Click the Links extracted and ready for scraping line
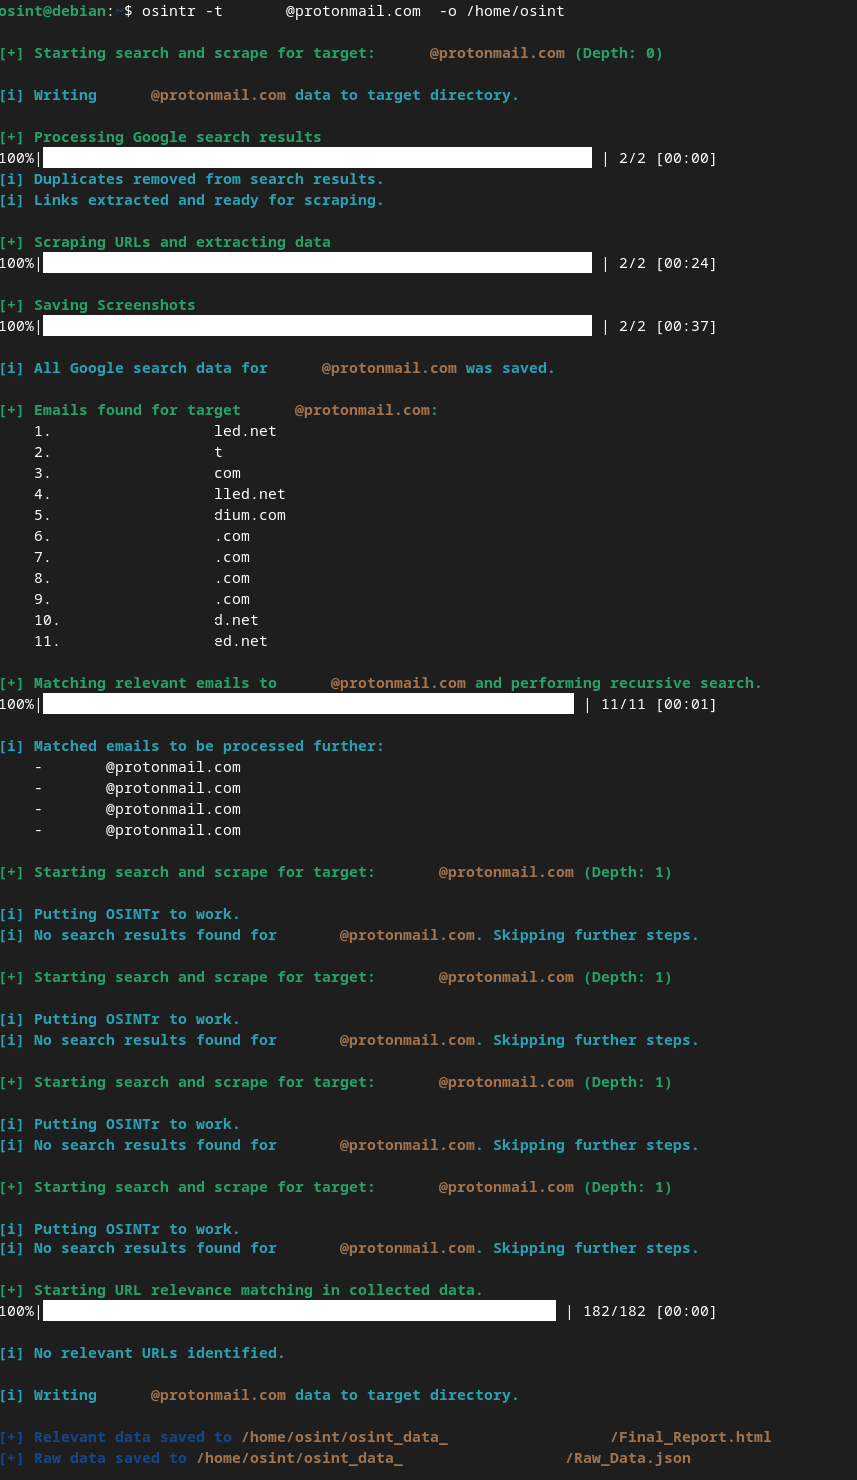The width and height of the screenshot is (857, 1480). (x=208, y=200)
